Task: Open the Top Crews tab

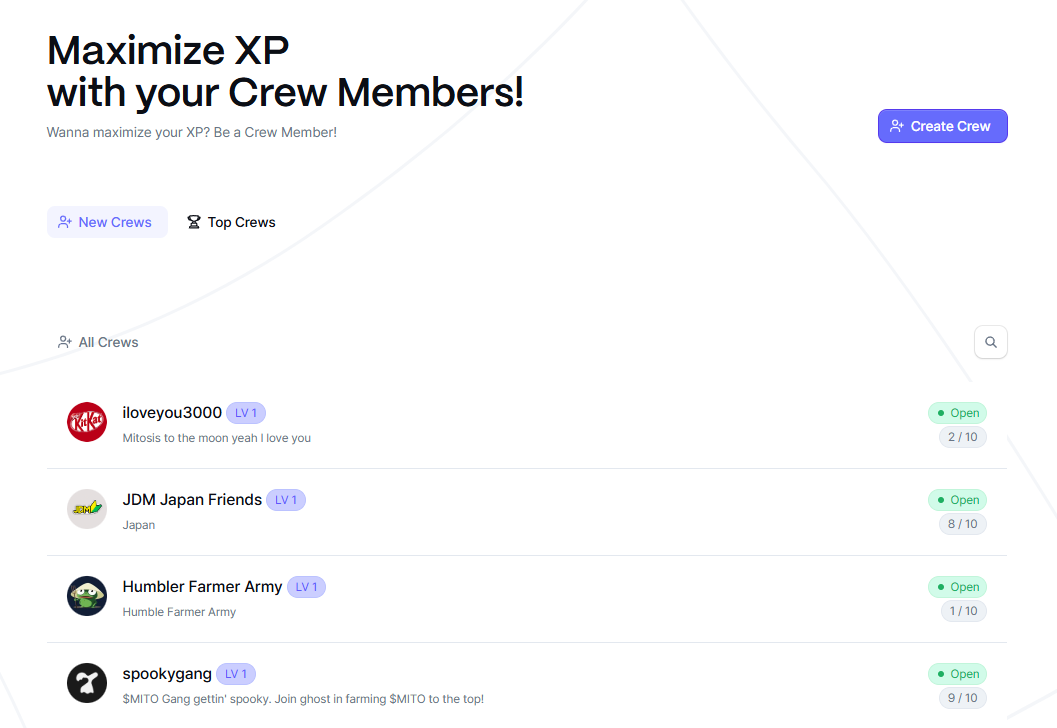Action: (231, 222)
